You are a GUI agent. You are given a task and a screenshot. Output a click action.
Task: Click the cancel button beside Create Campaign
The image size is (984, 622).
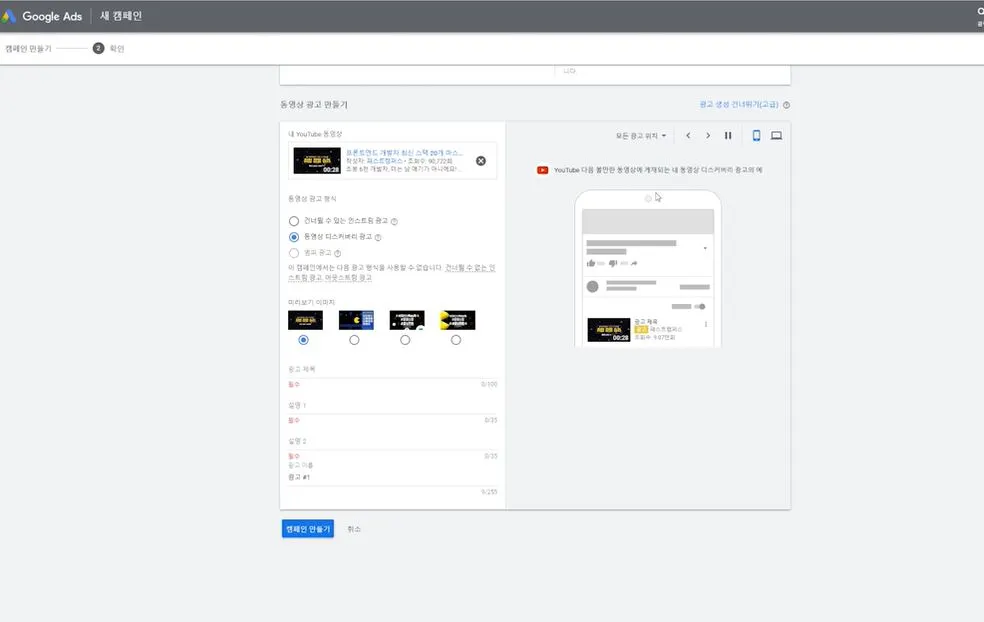click(354, 529)
